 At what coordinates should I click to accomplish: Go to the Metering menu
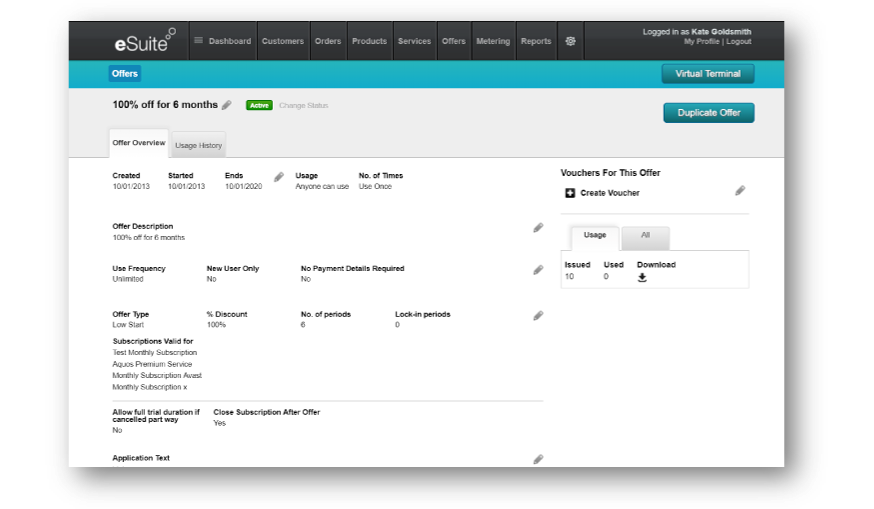point(493,41)
